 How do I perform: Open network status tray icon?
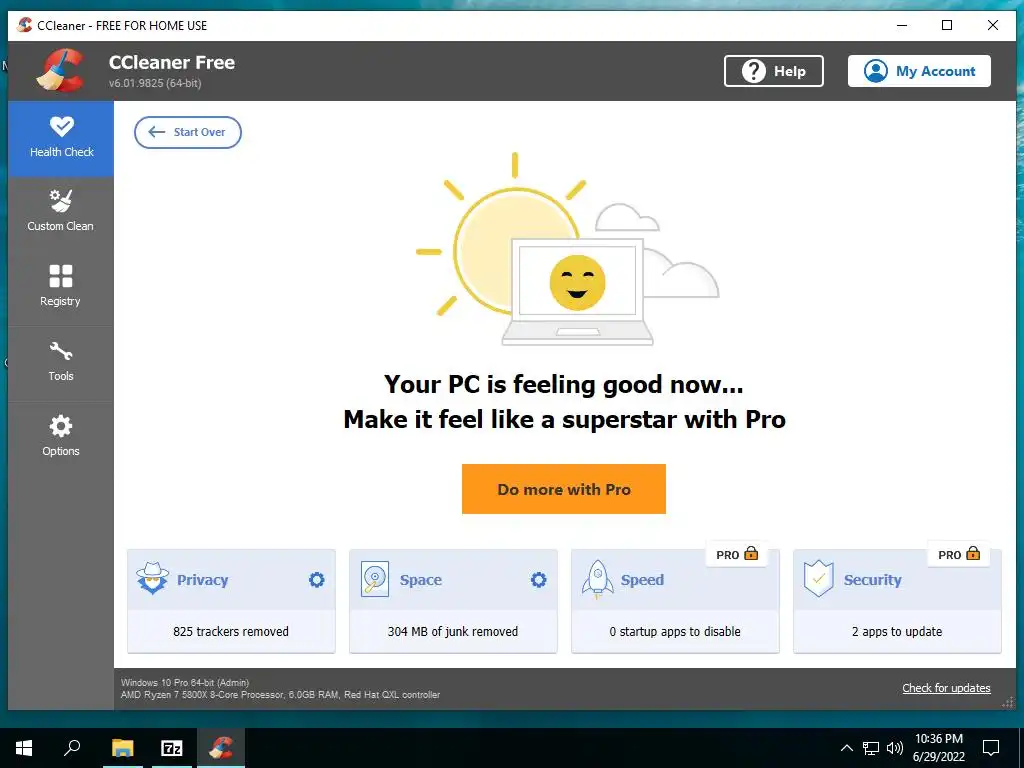click(871, 748)
